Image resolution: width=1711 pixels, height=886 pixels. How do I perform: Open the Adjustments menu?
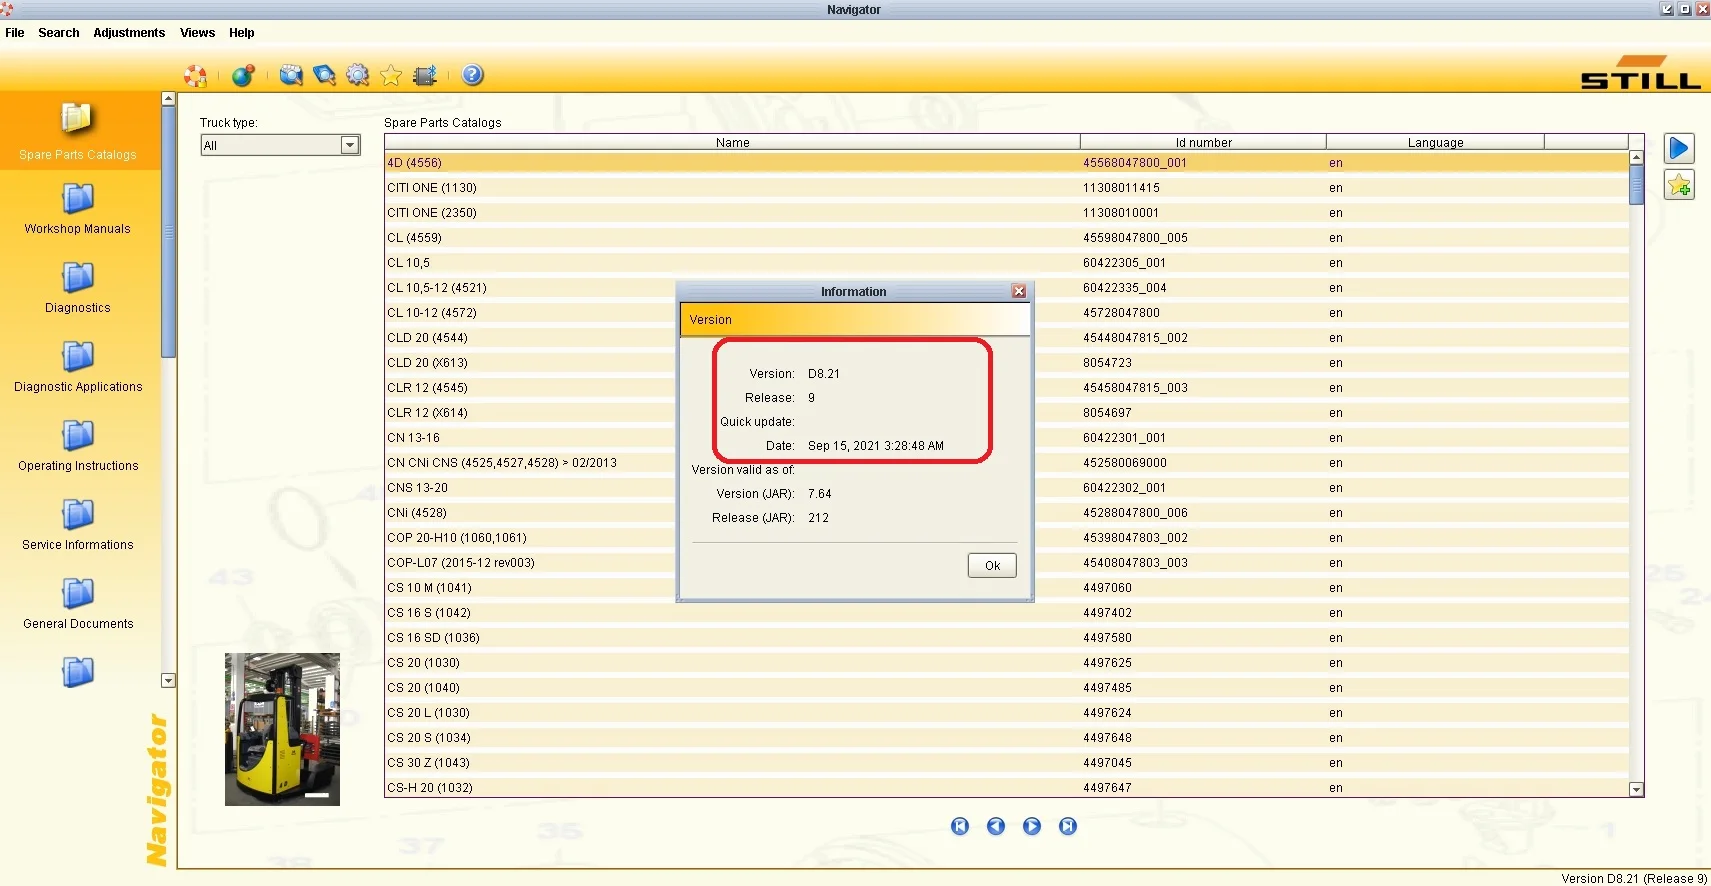click(129, 33)
